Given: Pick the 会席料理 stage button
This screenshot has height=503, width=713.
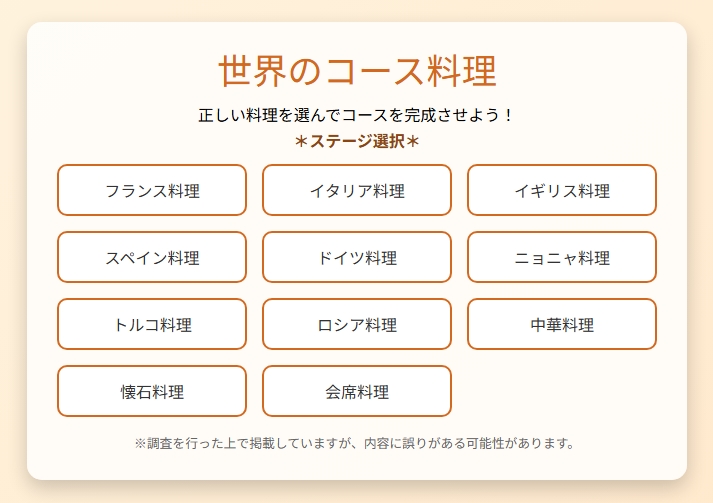Looking at the screenshot, I should click(x=357, y=391).
